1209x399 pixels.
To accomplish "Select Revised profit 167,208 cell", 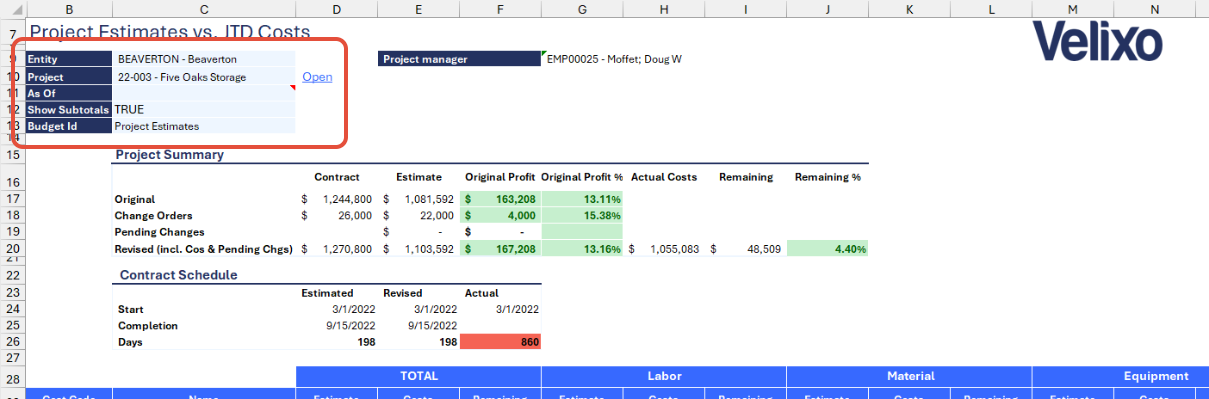I will (501, 249).
